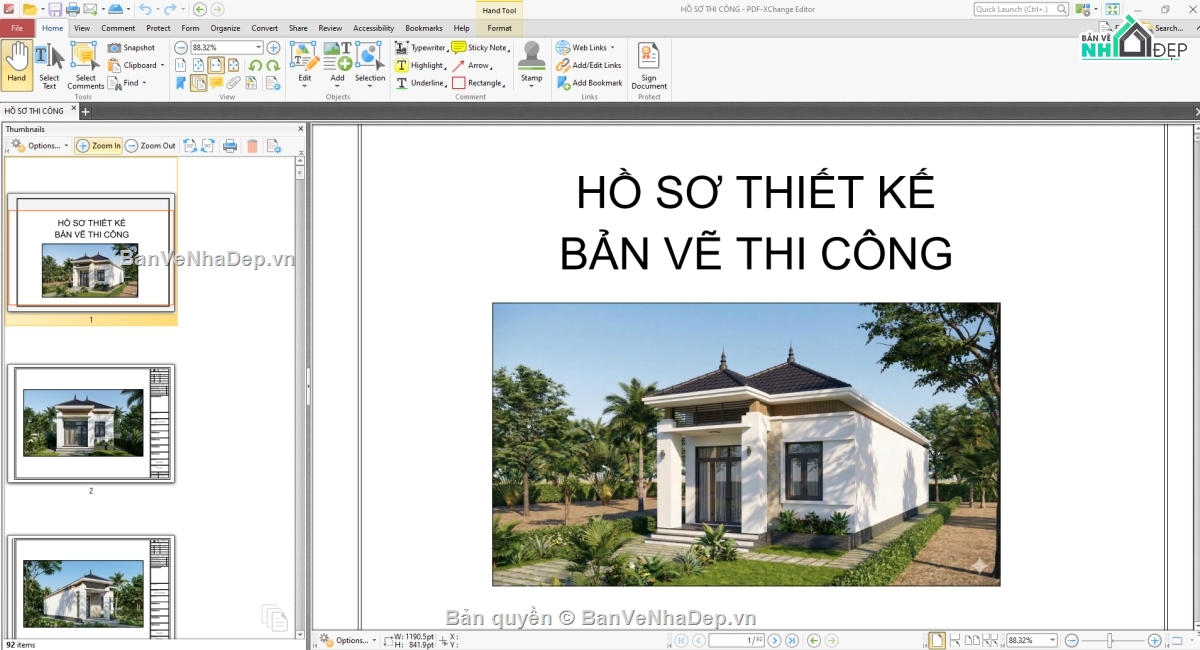Choose the Rectangle drawing tool

(x=478, y=83)
